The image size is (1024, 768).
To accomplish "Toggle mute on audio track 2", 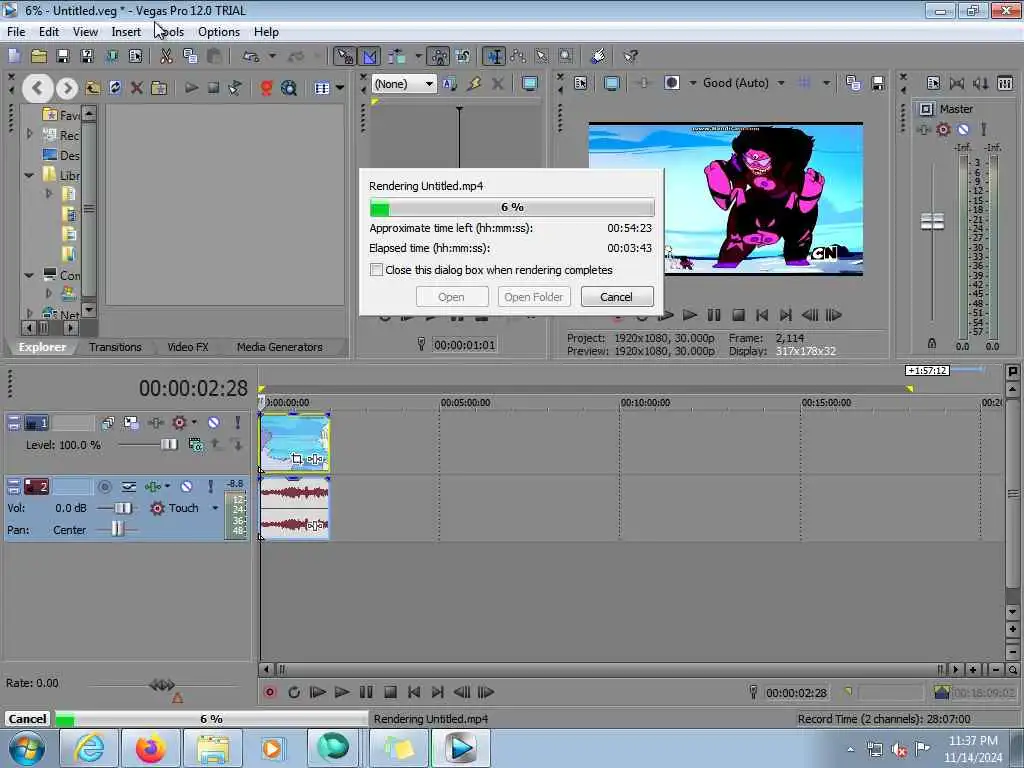I will pyautogui.click(x=186, y=487).
